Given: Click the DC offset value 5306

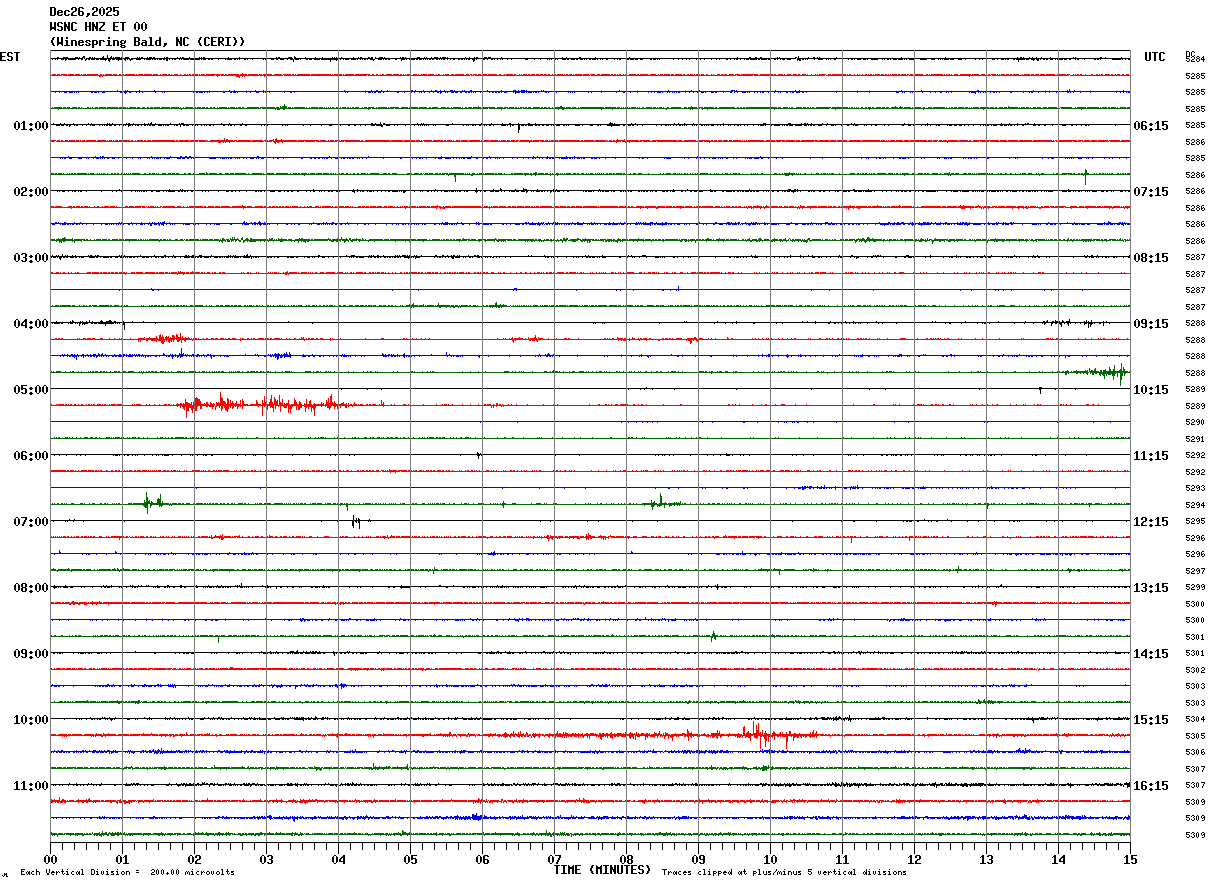Looking at the screenshot, I should point(1195,753).
